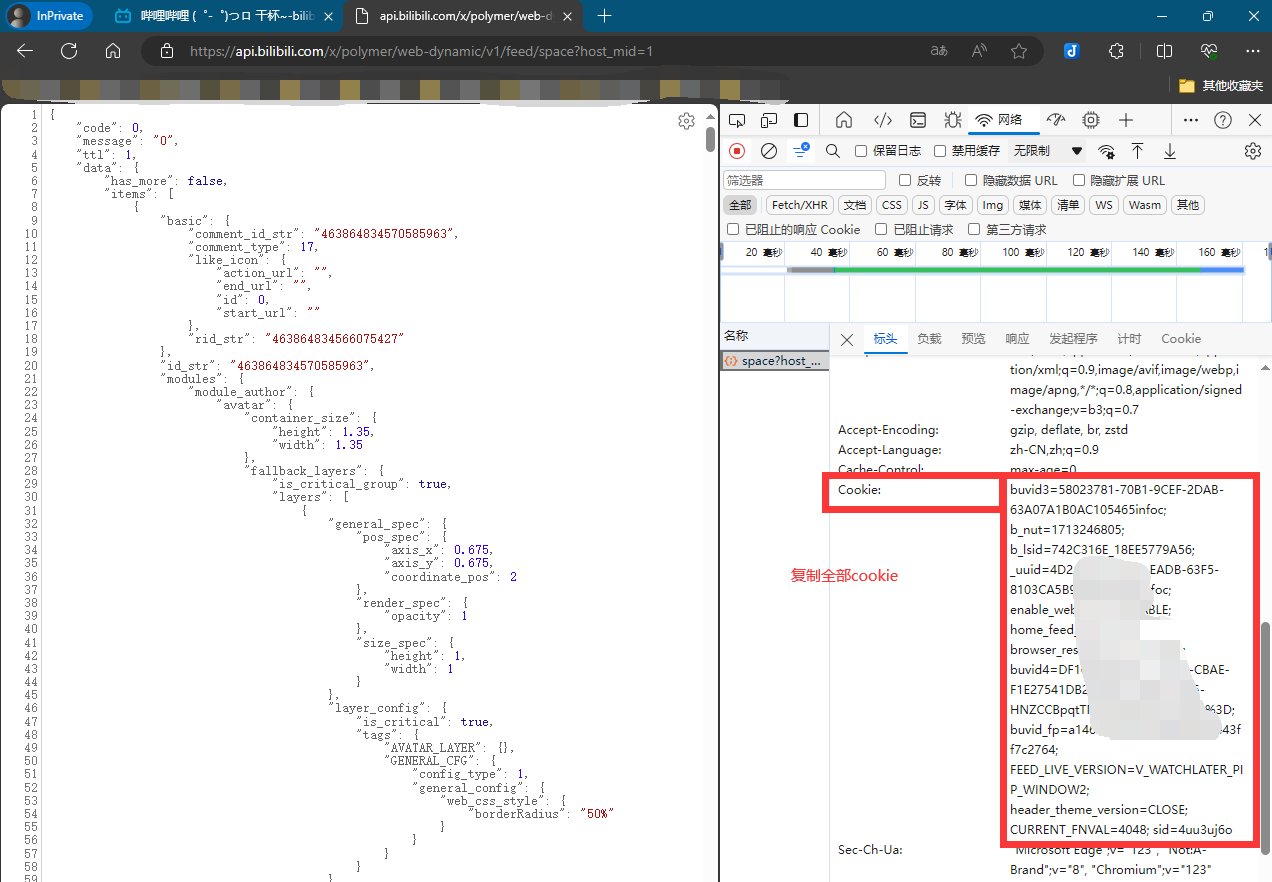Click the 筛选器 filter input field
This screenshot has height=882, width=1272.
point(804,181)
